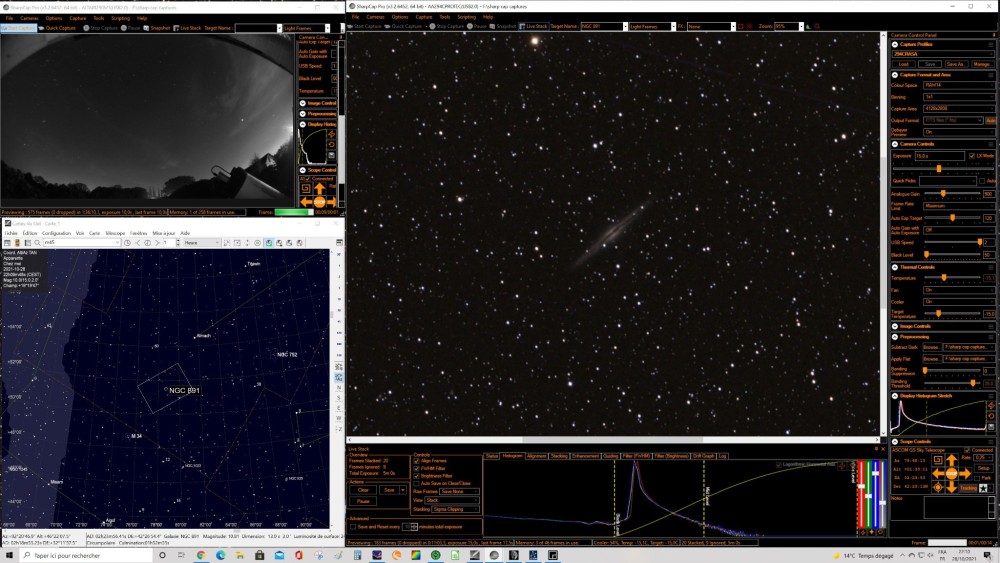Open Télescope menu in Cartes du Ciel

coord(115,233)
